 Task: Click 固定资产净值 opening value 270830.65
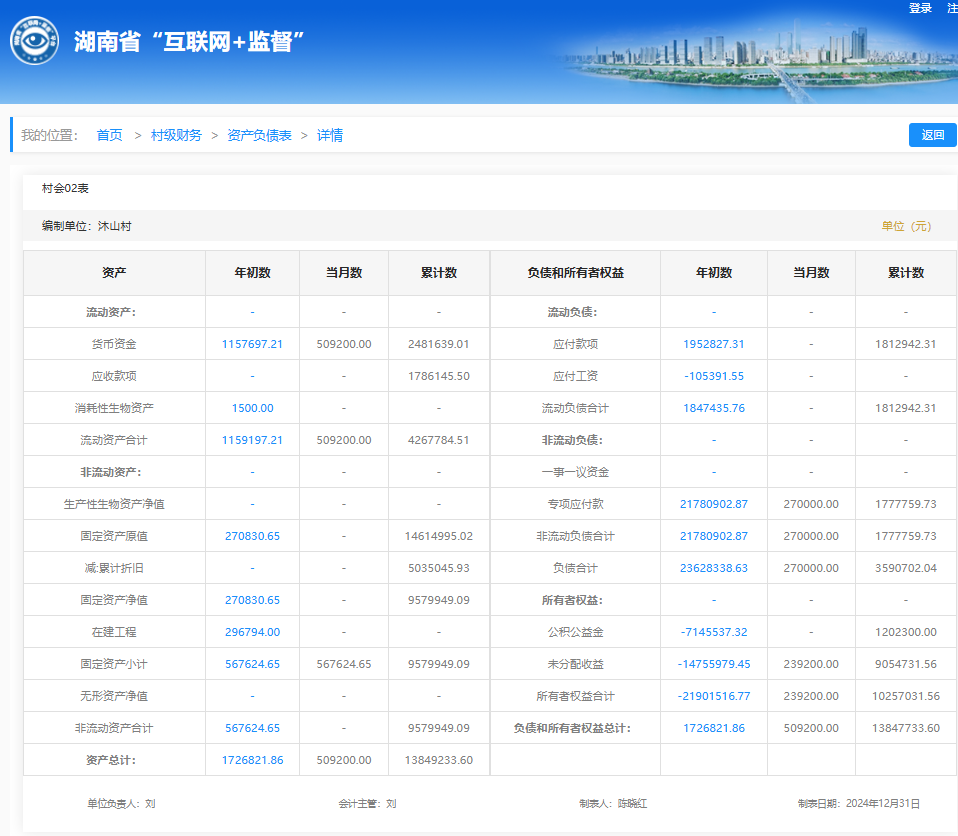click(x=252, y=600)
